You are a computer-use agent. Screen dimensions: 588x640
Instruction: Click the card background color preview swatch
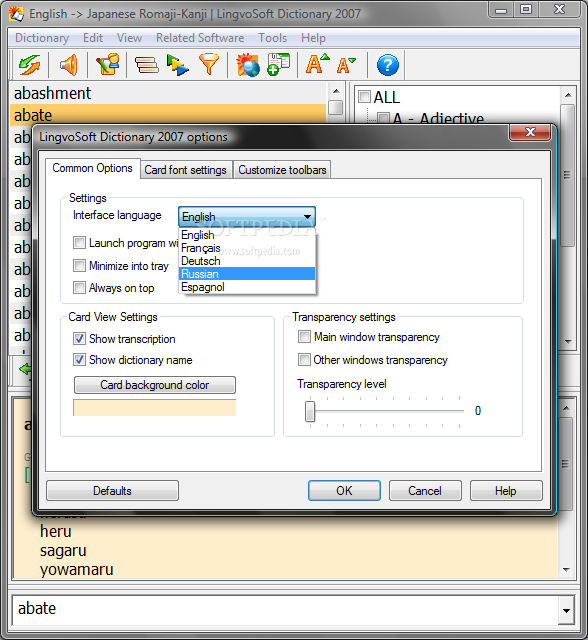[x=155, y=407]
